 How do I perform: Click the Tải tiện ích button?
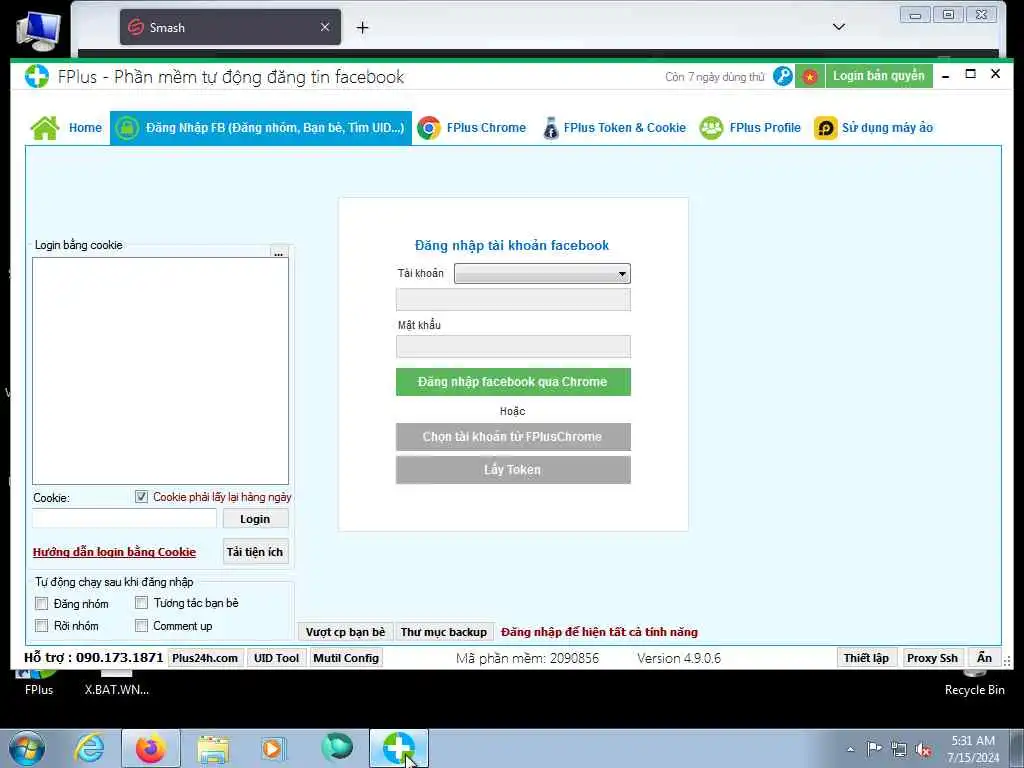[x=255, y=552]
